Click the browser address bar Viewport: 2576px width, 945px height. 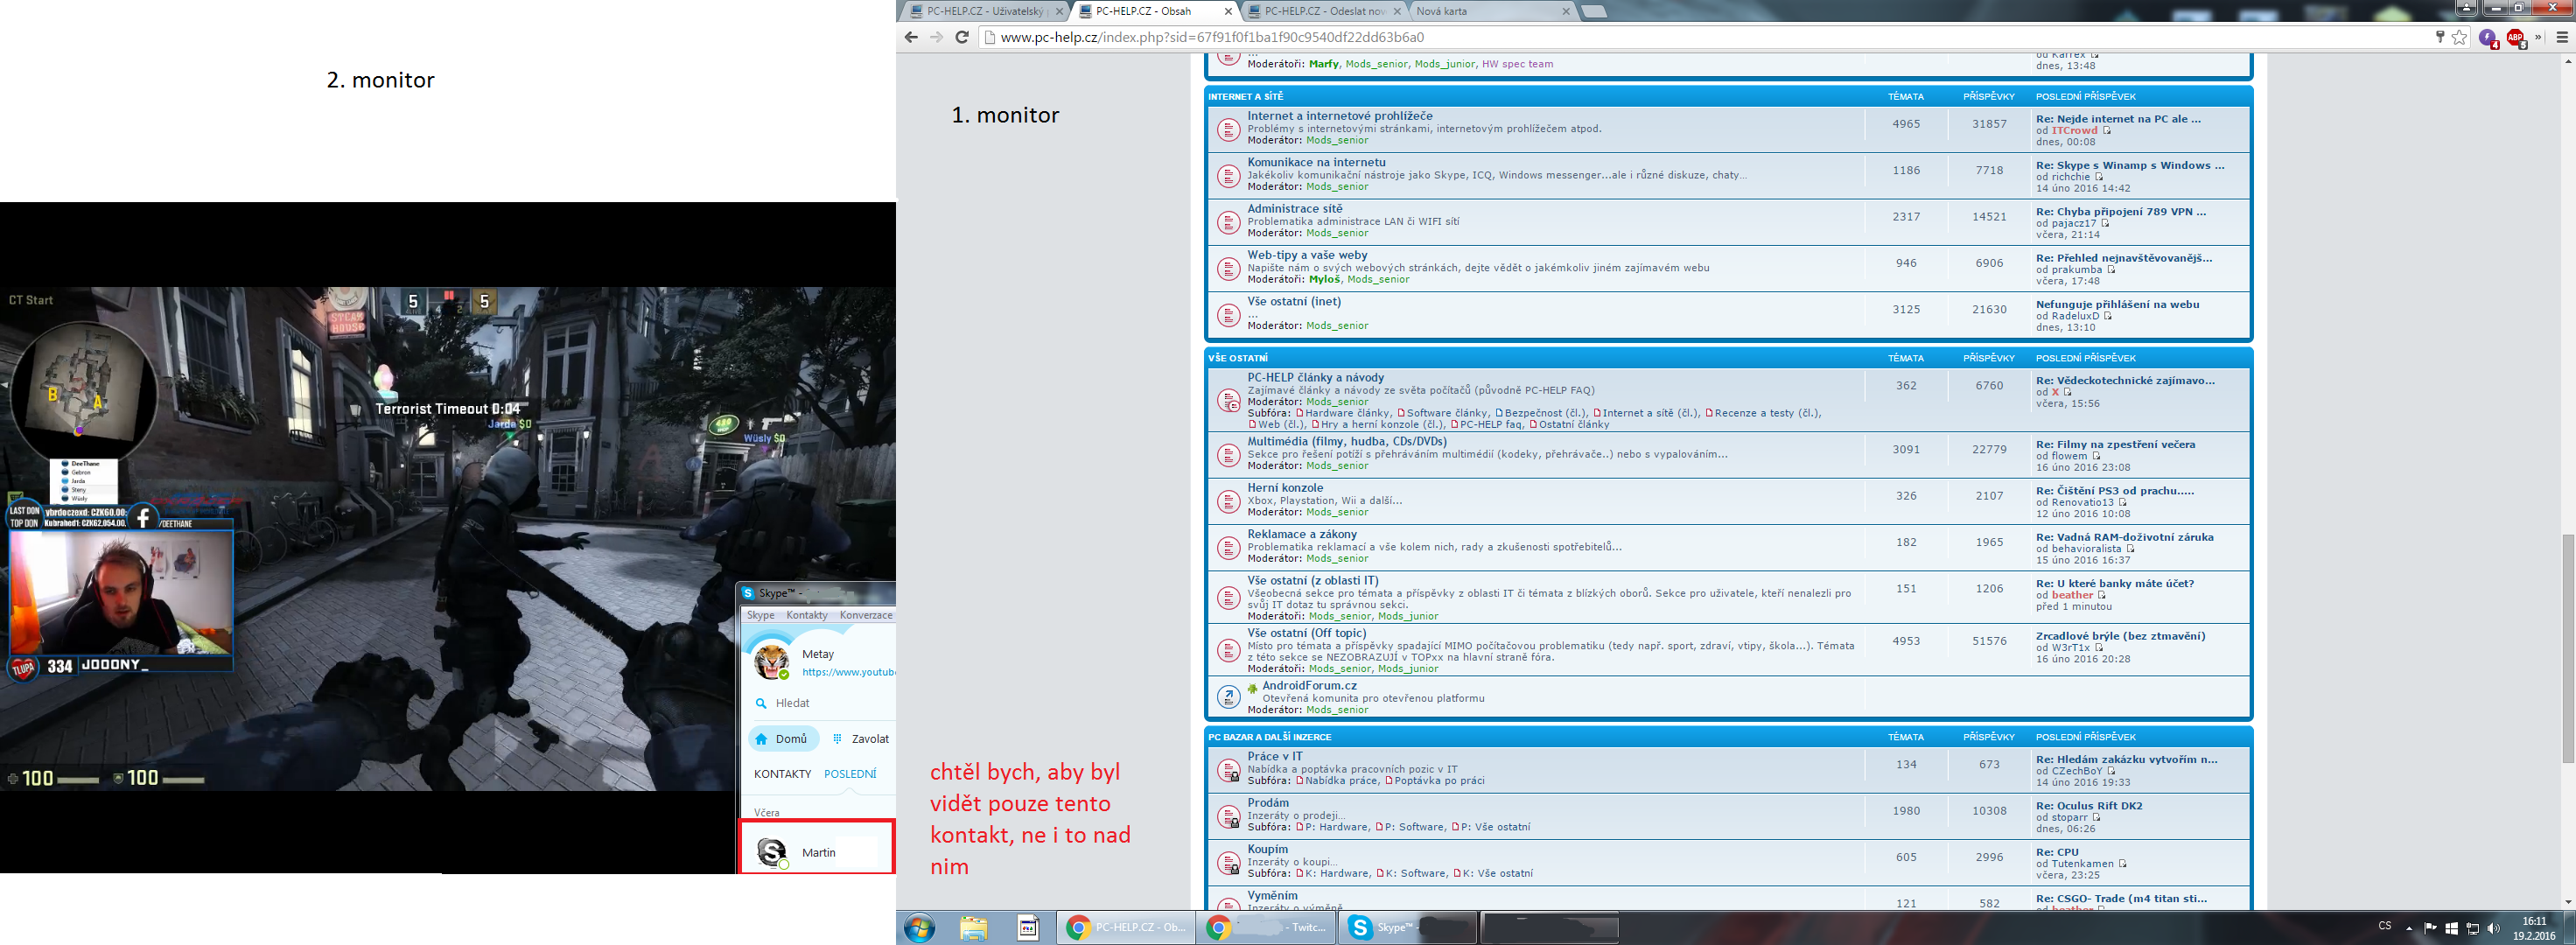coord(1700,37)
